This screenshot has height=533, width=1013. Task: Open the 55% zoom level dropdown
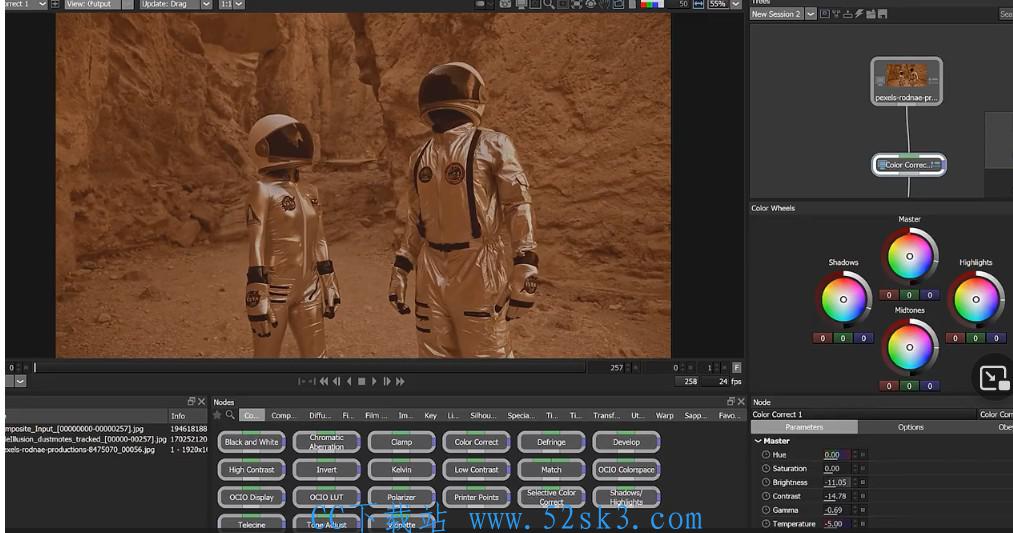pyautogui.click(x=735, y=4)
